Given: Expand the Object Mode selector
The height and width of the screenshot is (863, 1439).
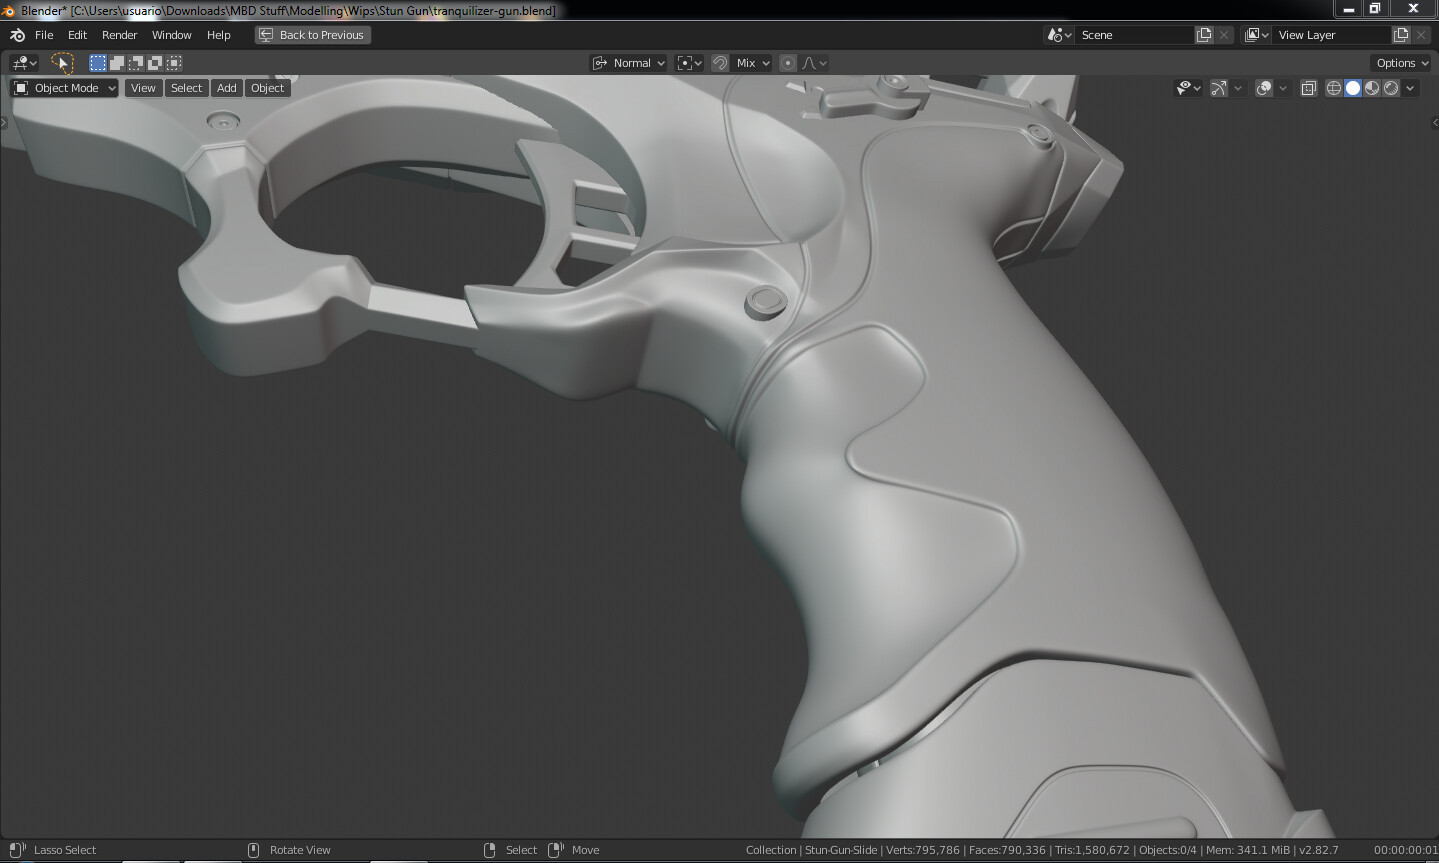Looking at the screenshot, I should [x=63, y=87].
